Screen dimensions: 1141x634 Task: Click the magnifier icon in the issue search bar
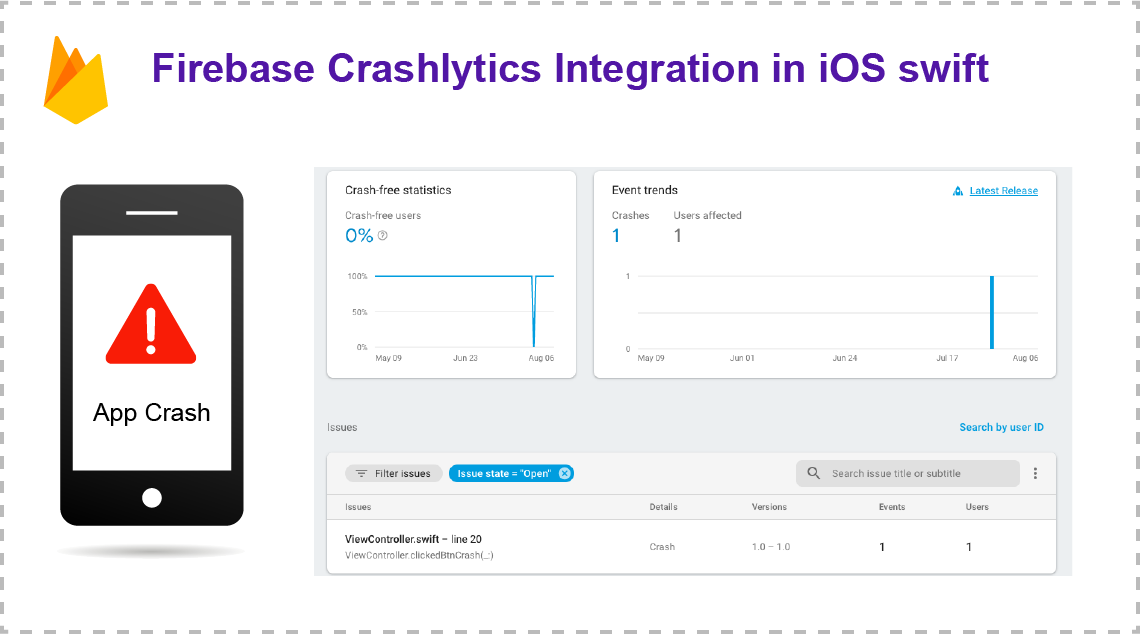814,473
